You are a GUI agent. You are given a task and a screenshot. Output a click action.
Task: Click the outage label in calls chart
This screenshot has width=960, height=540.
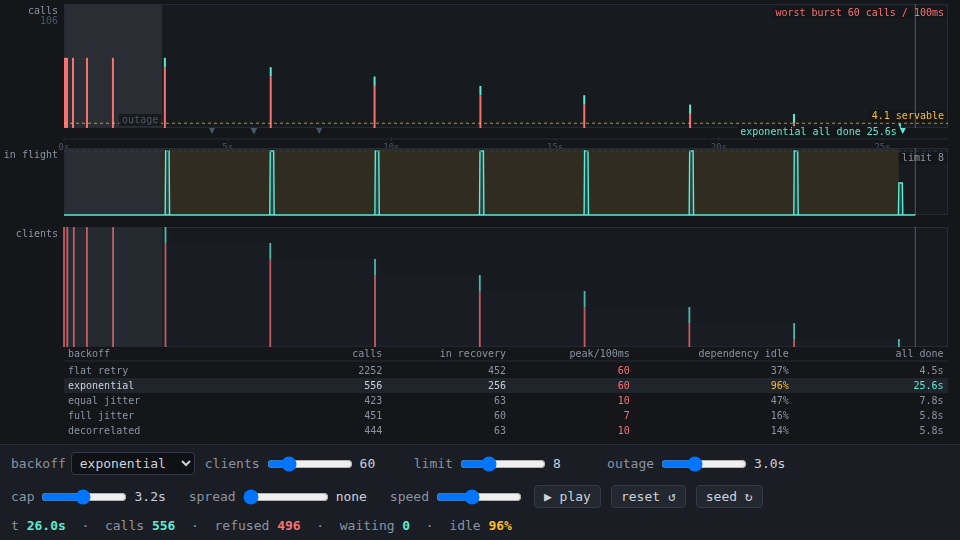140,119
